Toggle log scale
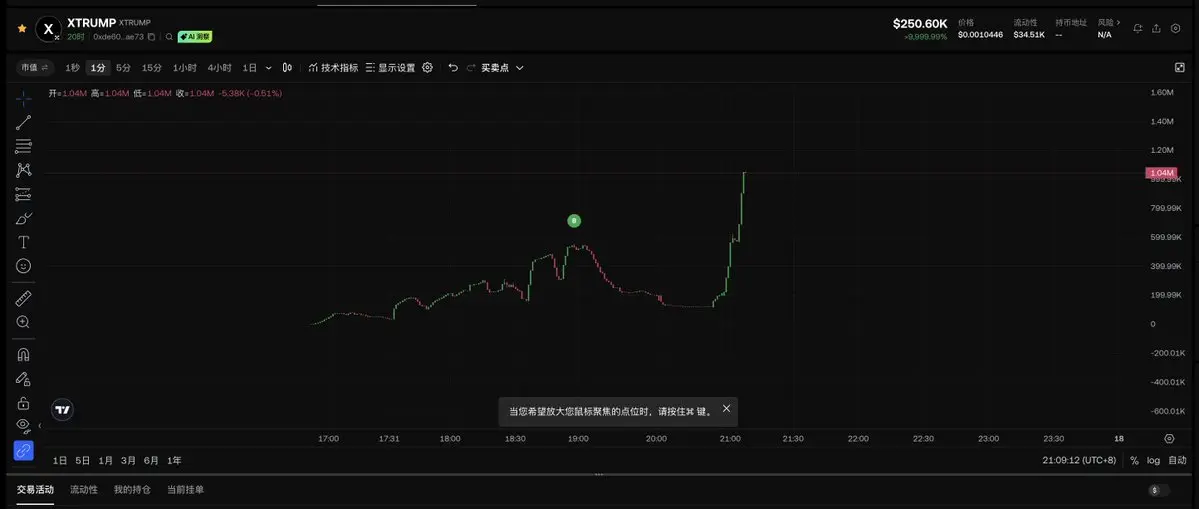1199x509 pixels. [1153, 461]
